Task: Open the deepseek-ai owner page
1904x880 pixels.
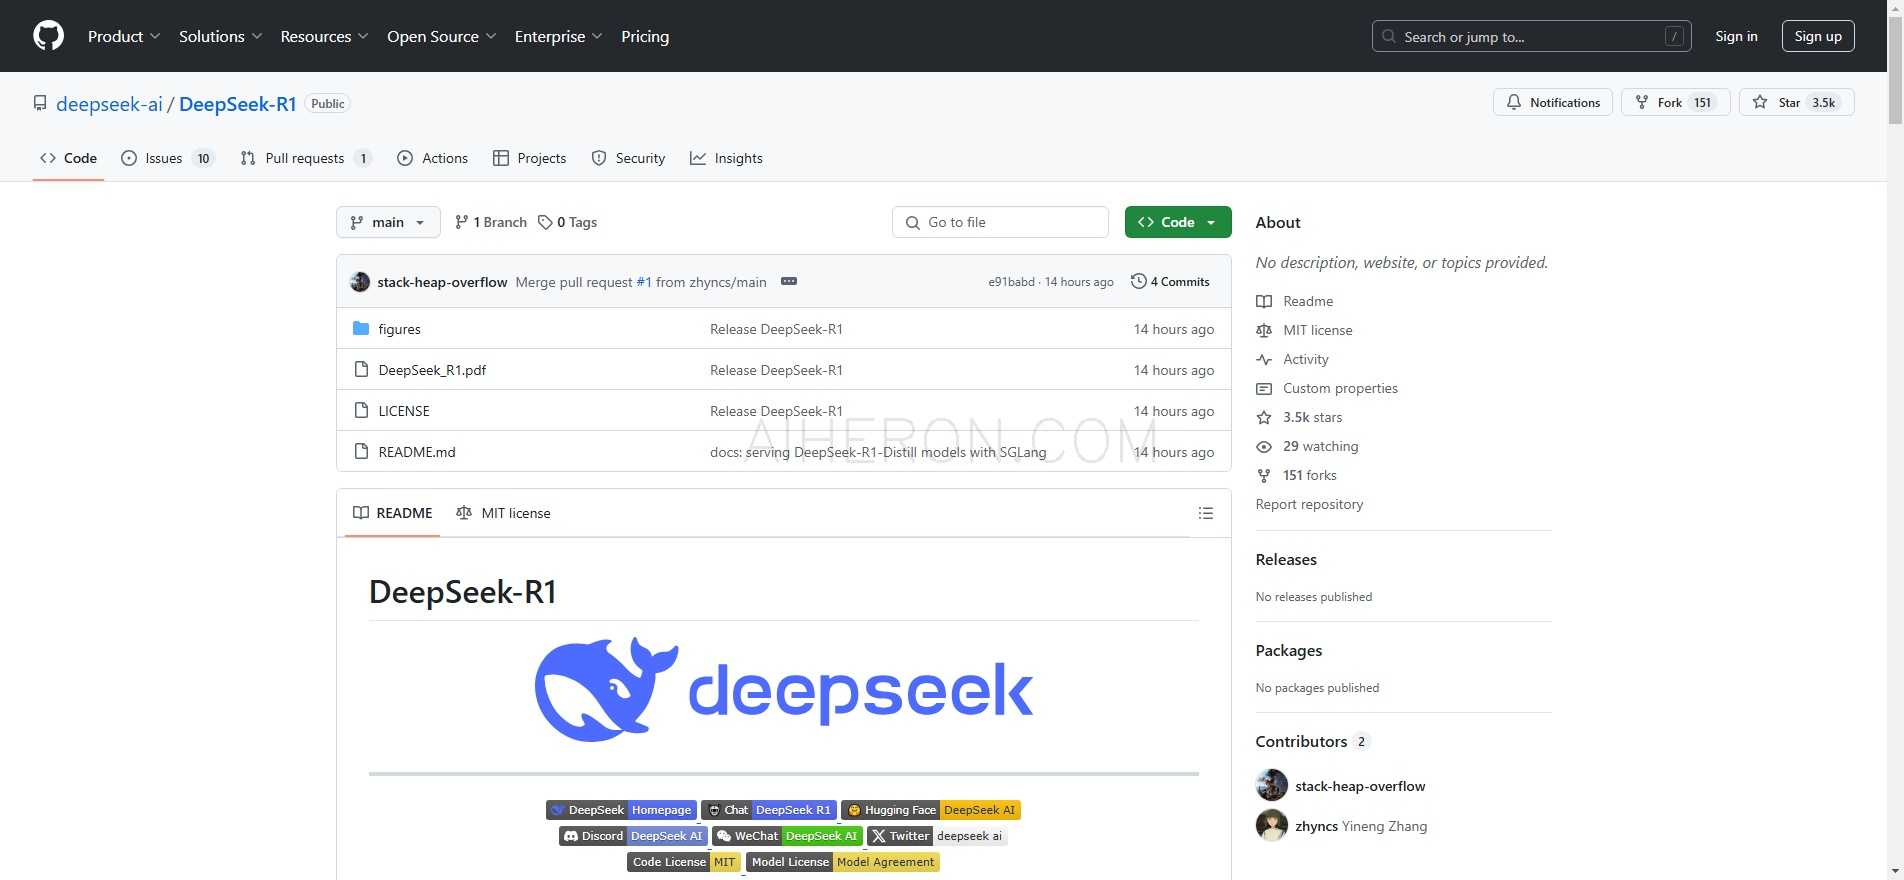Action: pyautogui.click(x=109, y=104)
